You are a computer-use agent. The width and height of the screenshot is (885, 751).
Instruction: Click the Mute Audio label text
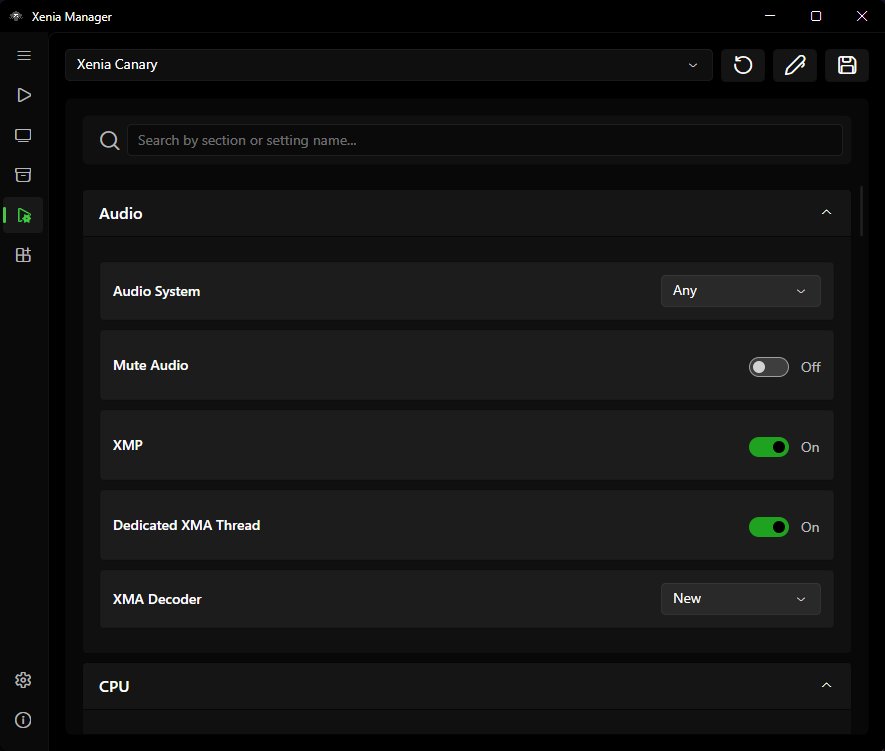[151, 365]
